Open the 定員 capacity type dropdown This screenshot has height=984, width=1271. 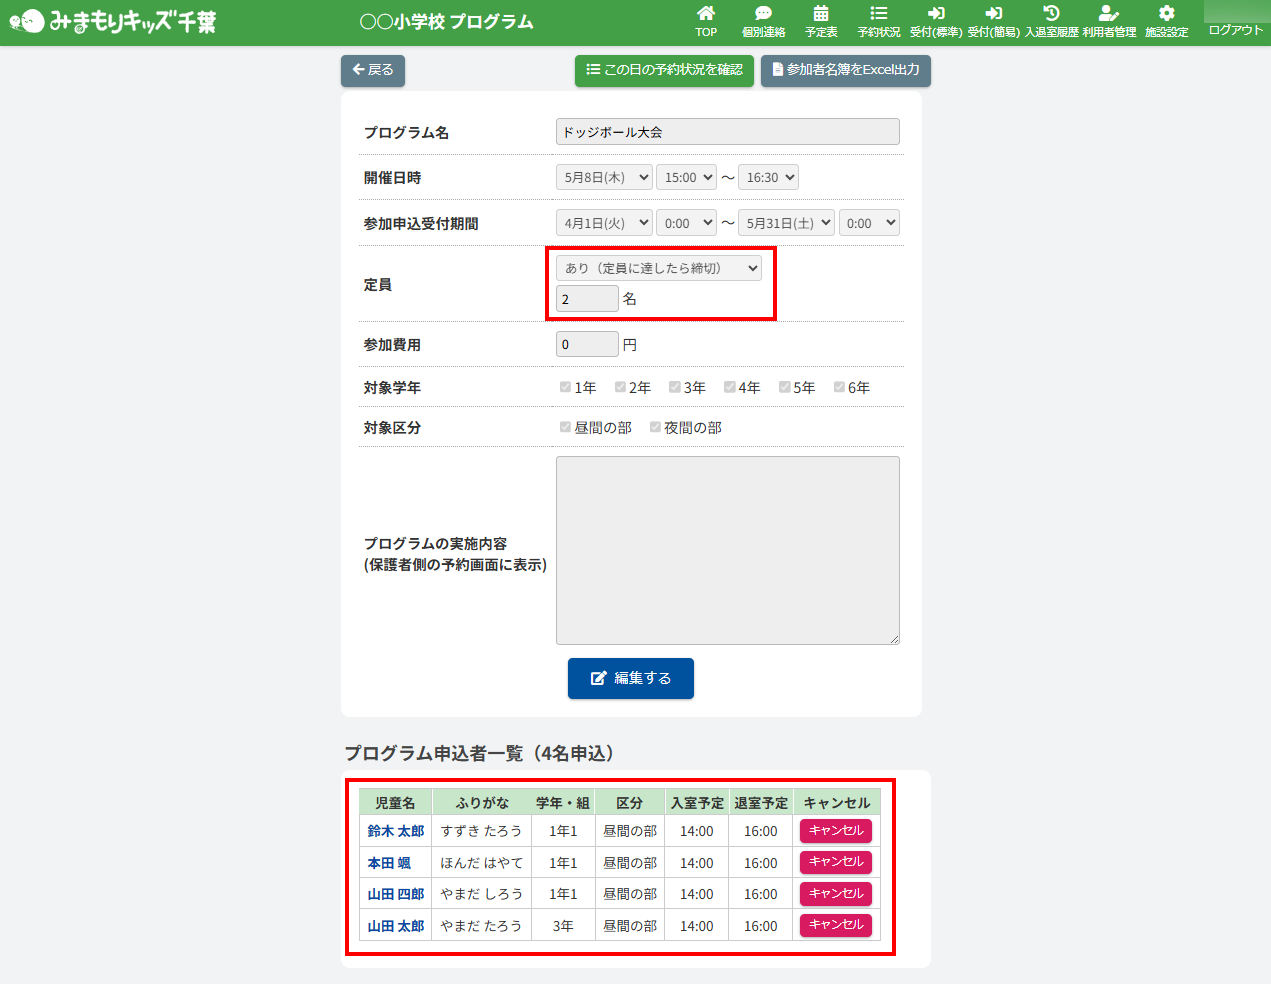[659, 268]
